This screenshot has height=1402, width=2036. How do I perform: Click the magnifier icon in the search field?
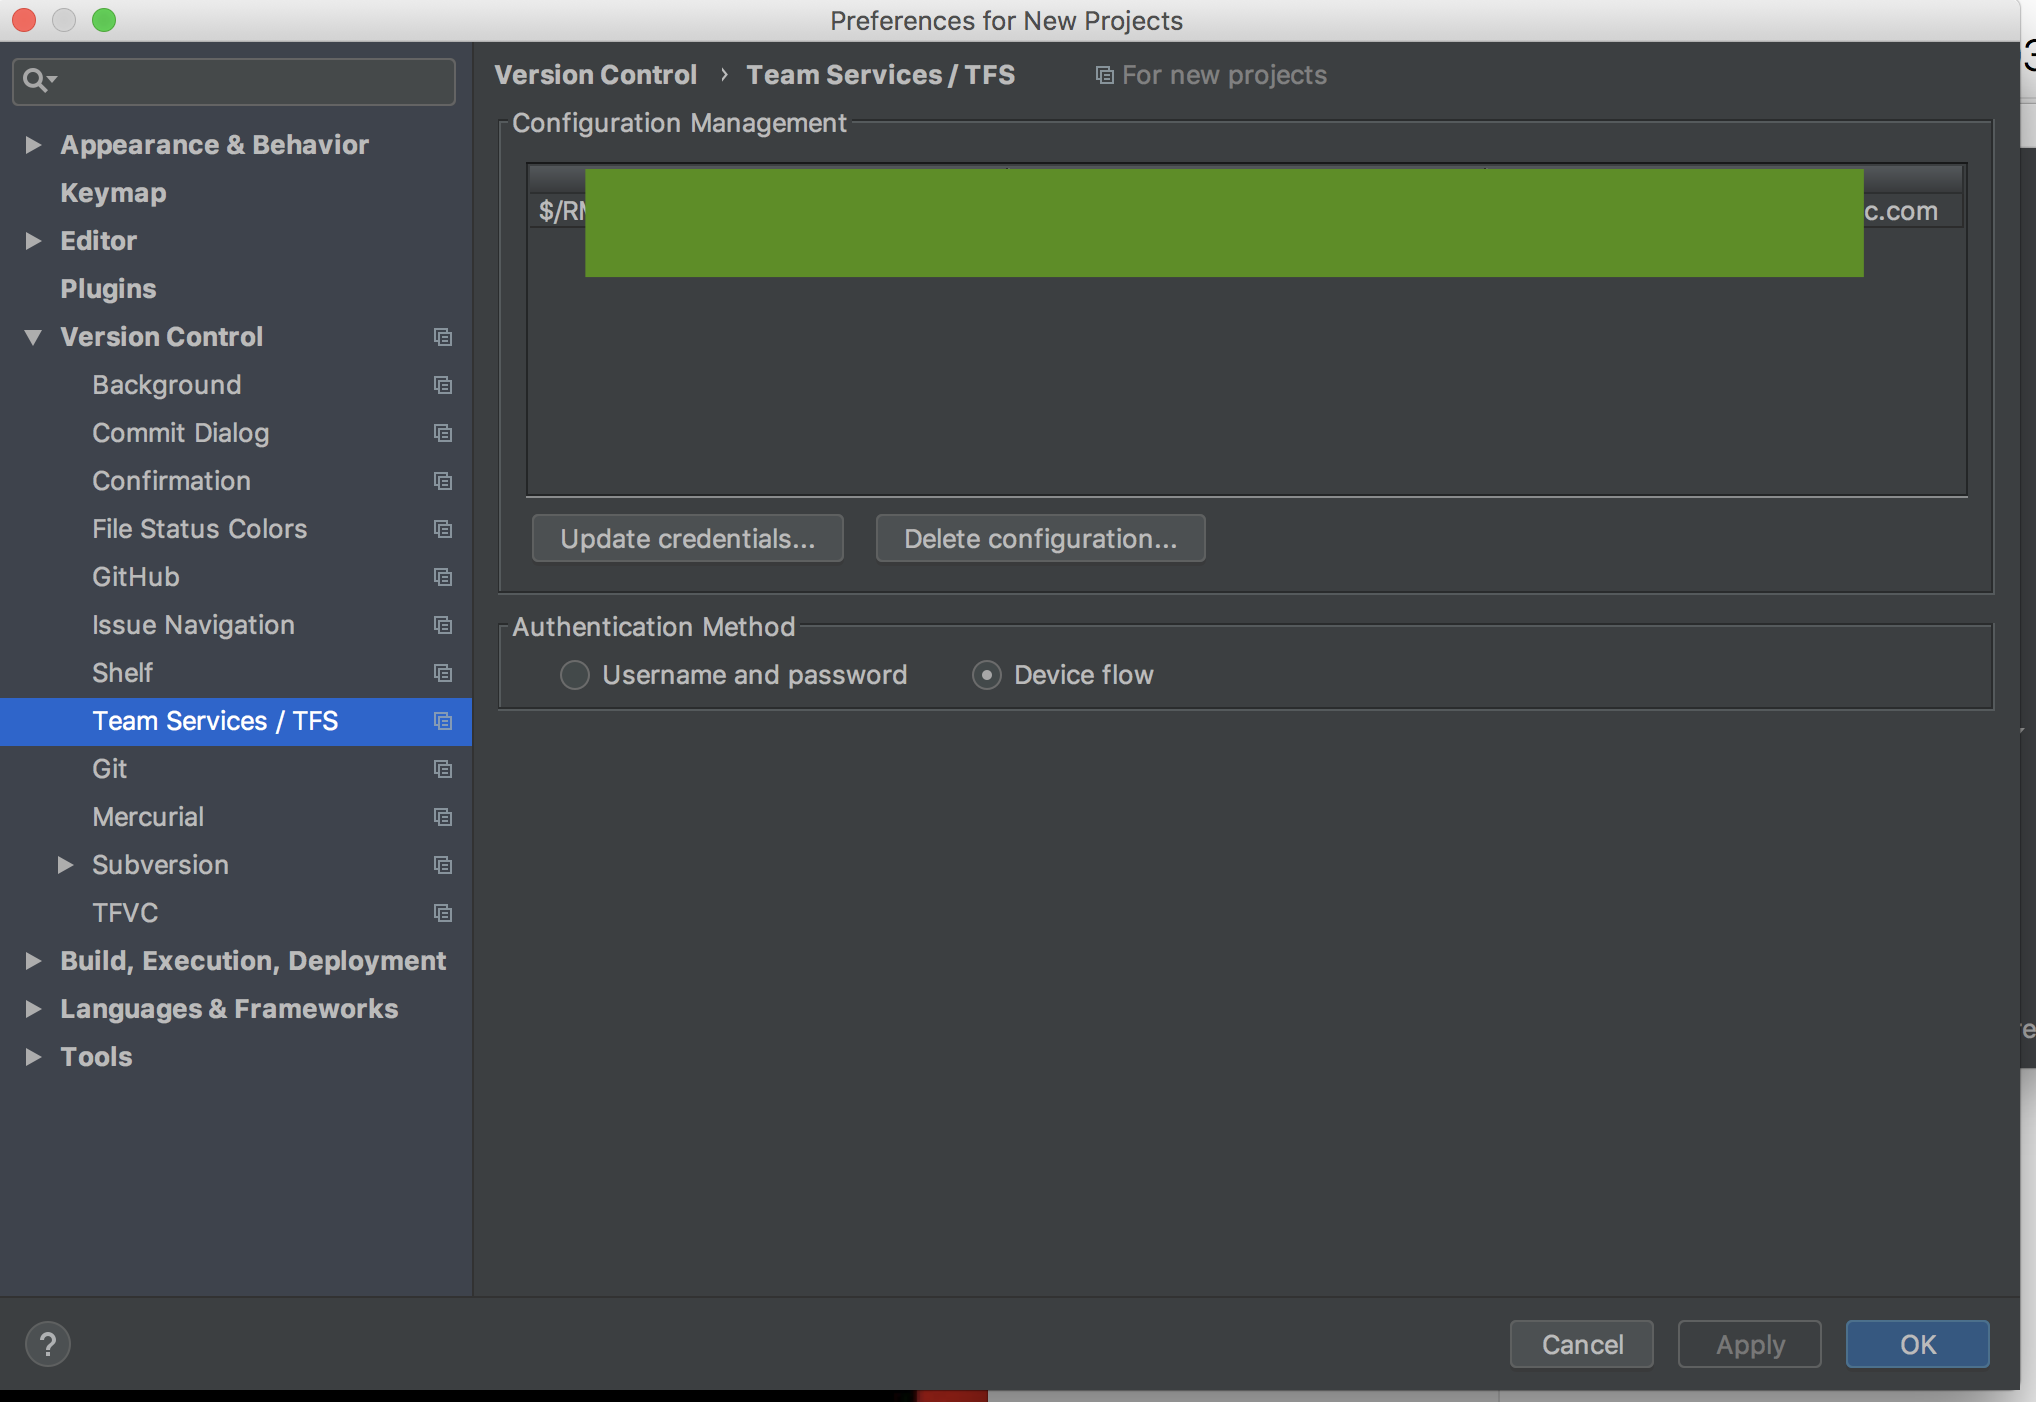coord(38,80)
